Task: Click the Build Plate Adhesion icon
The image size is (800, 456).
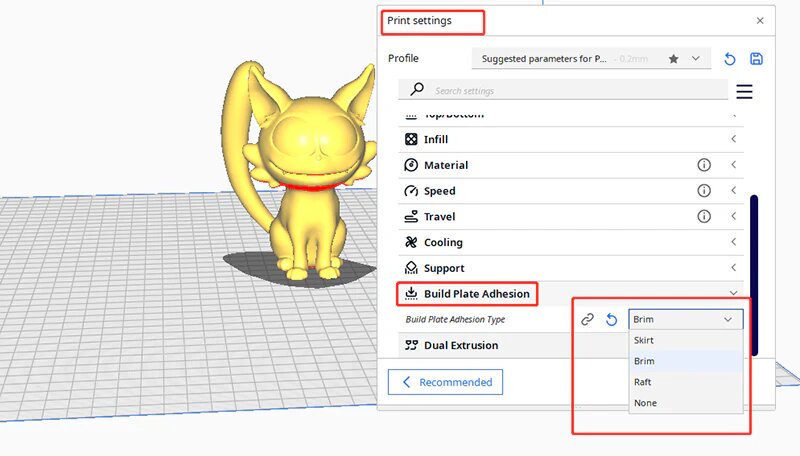Action: 411,293
